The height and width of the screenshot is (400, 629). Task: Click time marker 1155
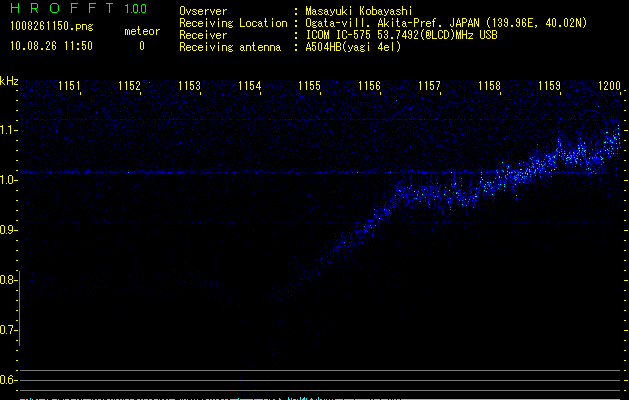[309, 86]
